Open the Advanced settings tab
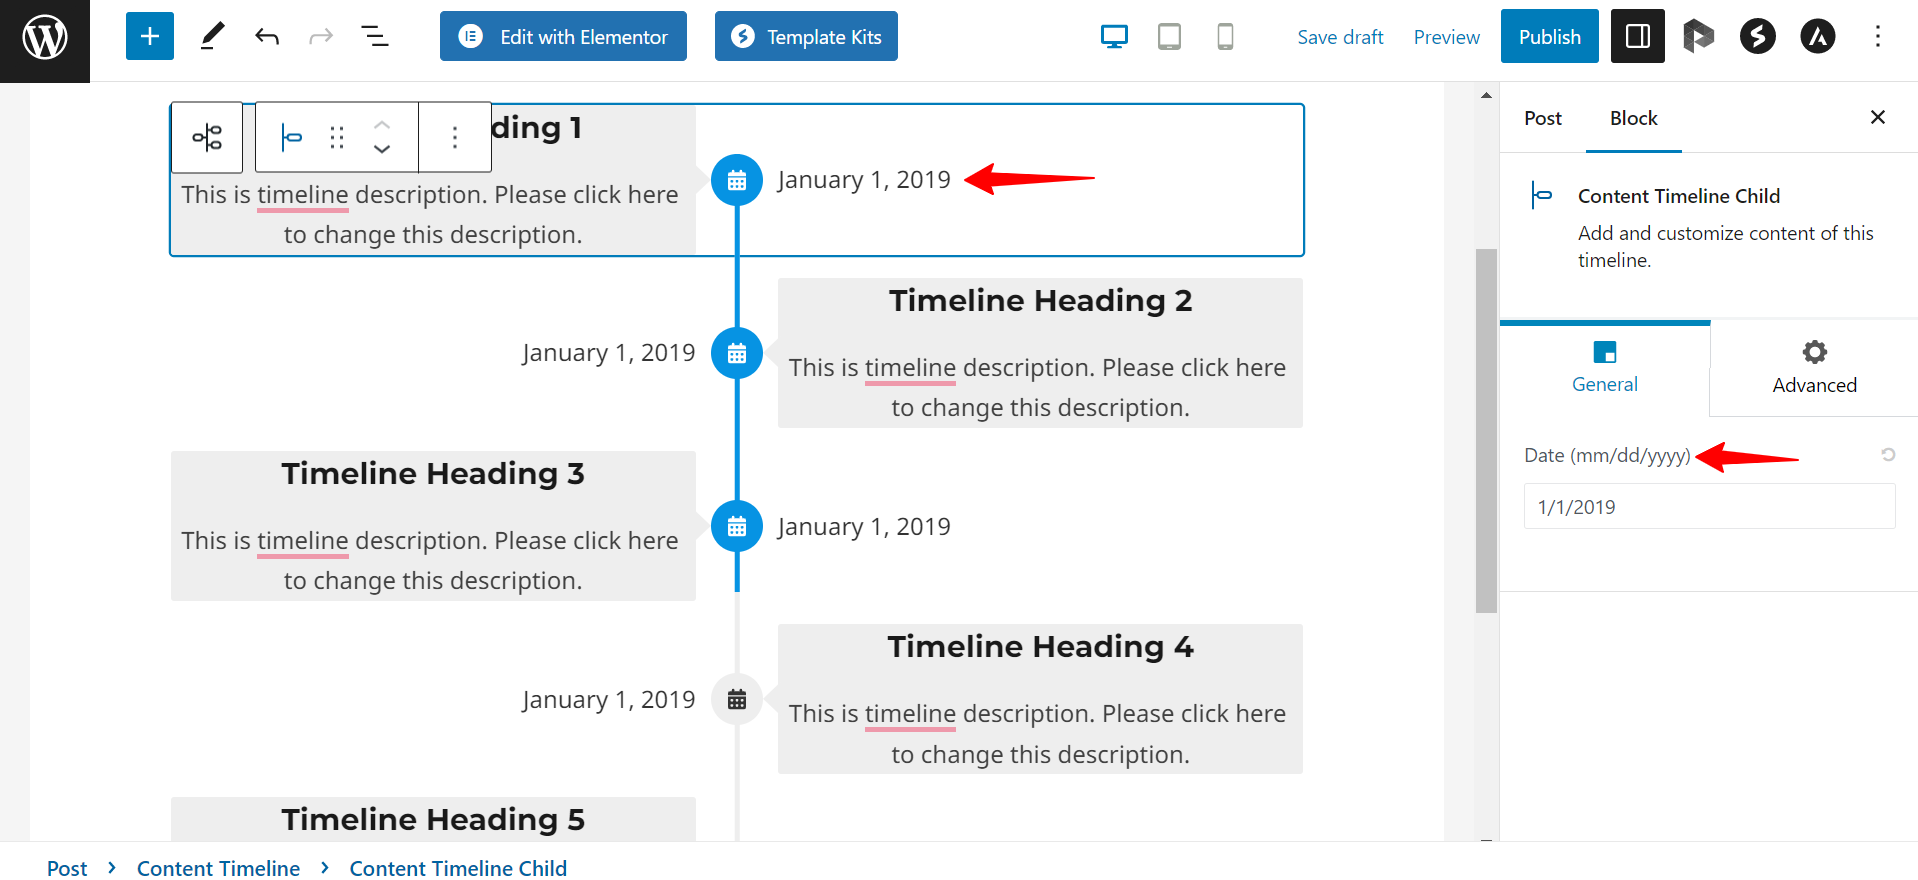The height and width of the screenshot is (880, 1918). pyautogui.click(x=1813, y=367)
